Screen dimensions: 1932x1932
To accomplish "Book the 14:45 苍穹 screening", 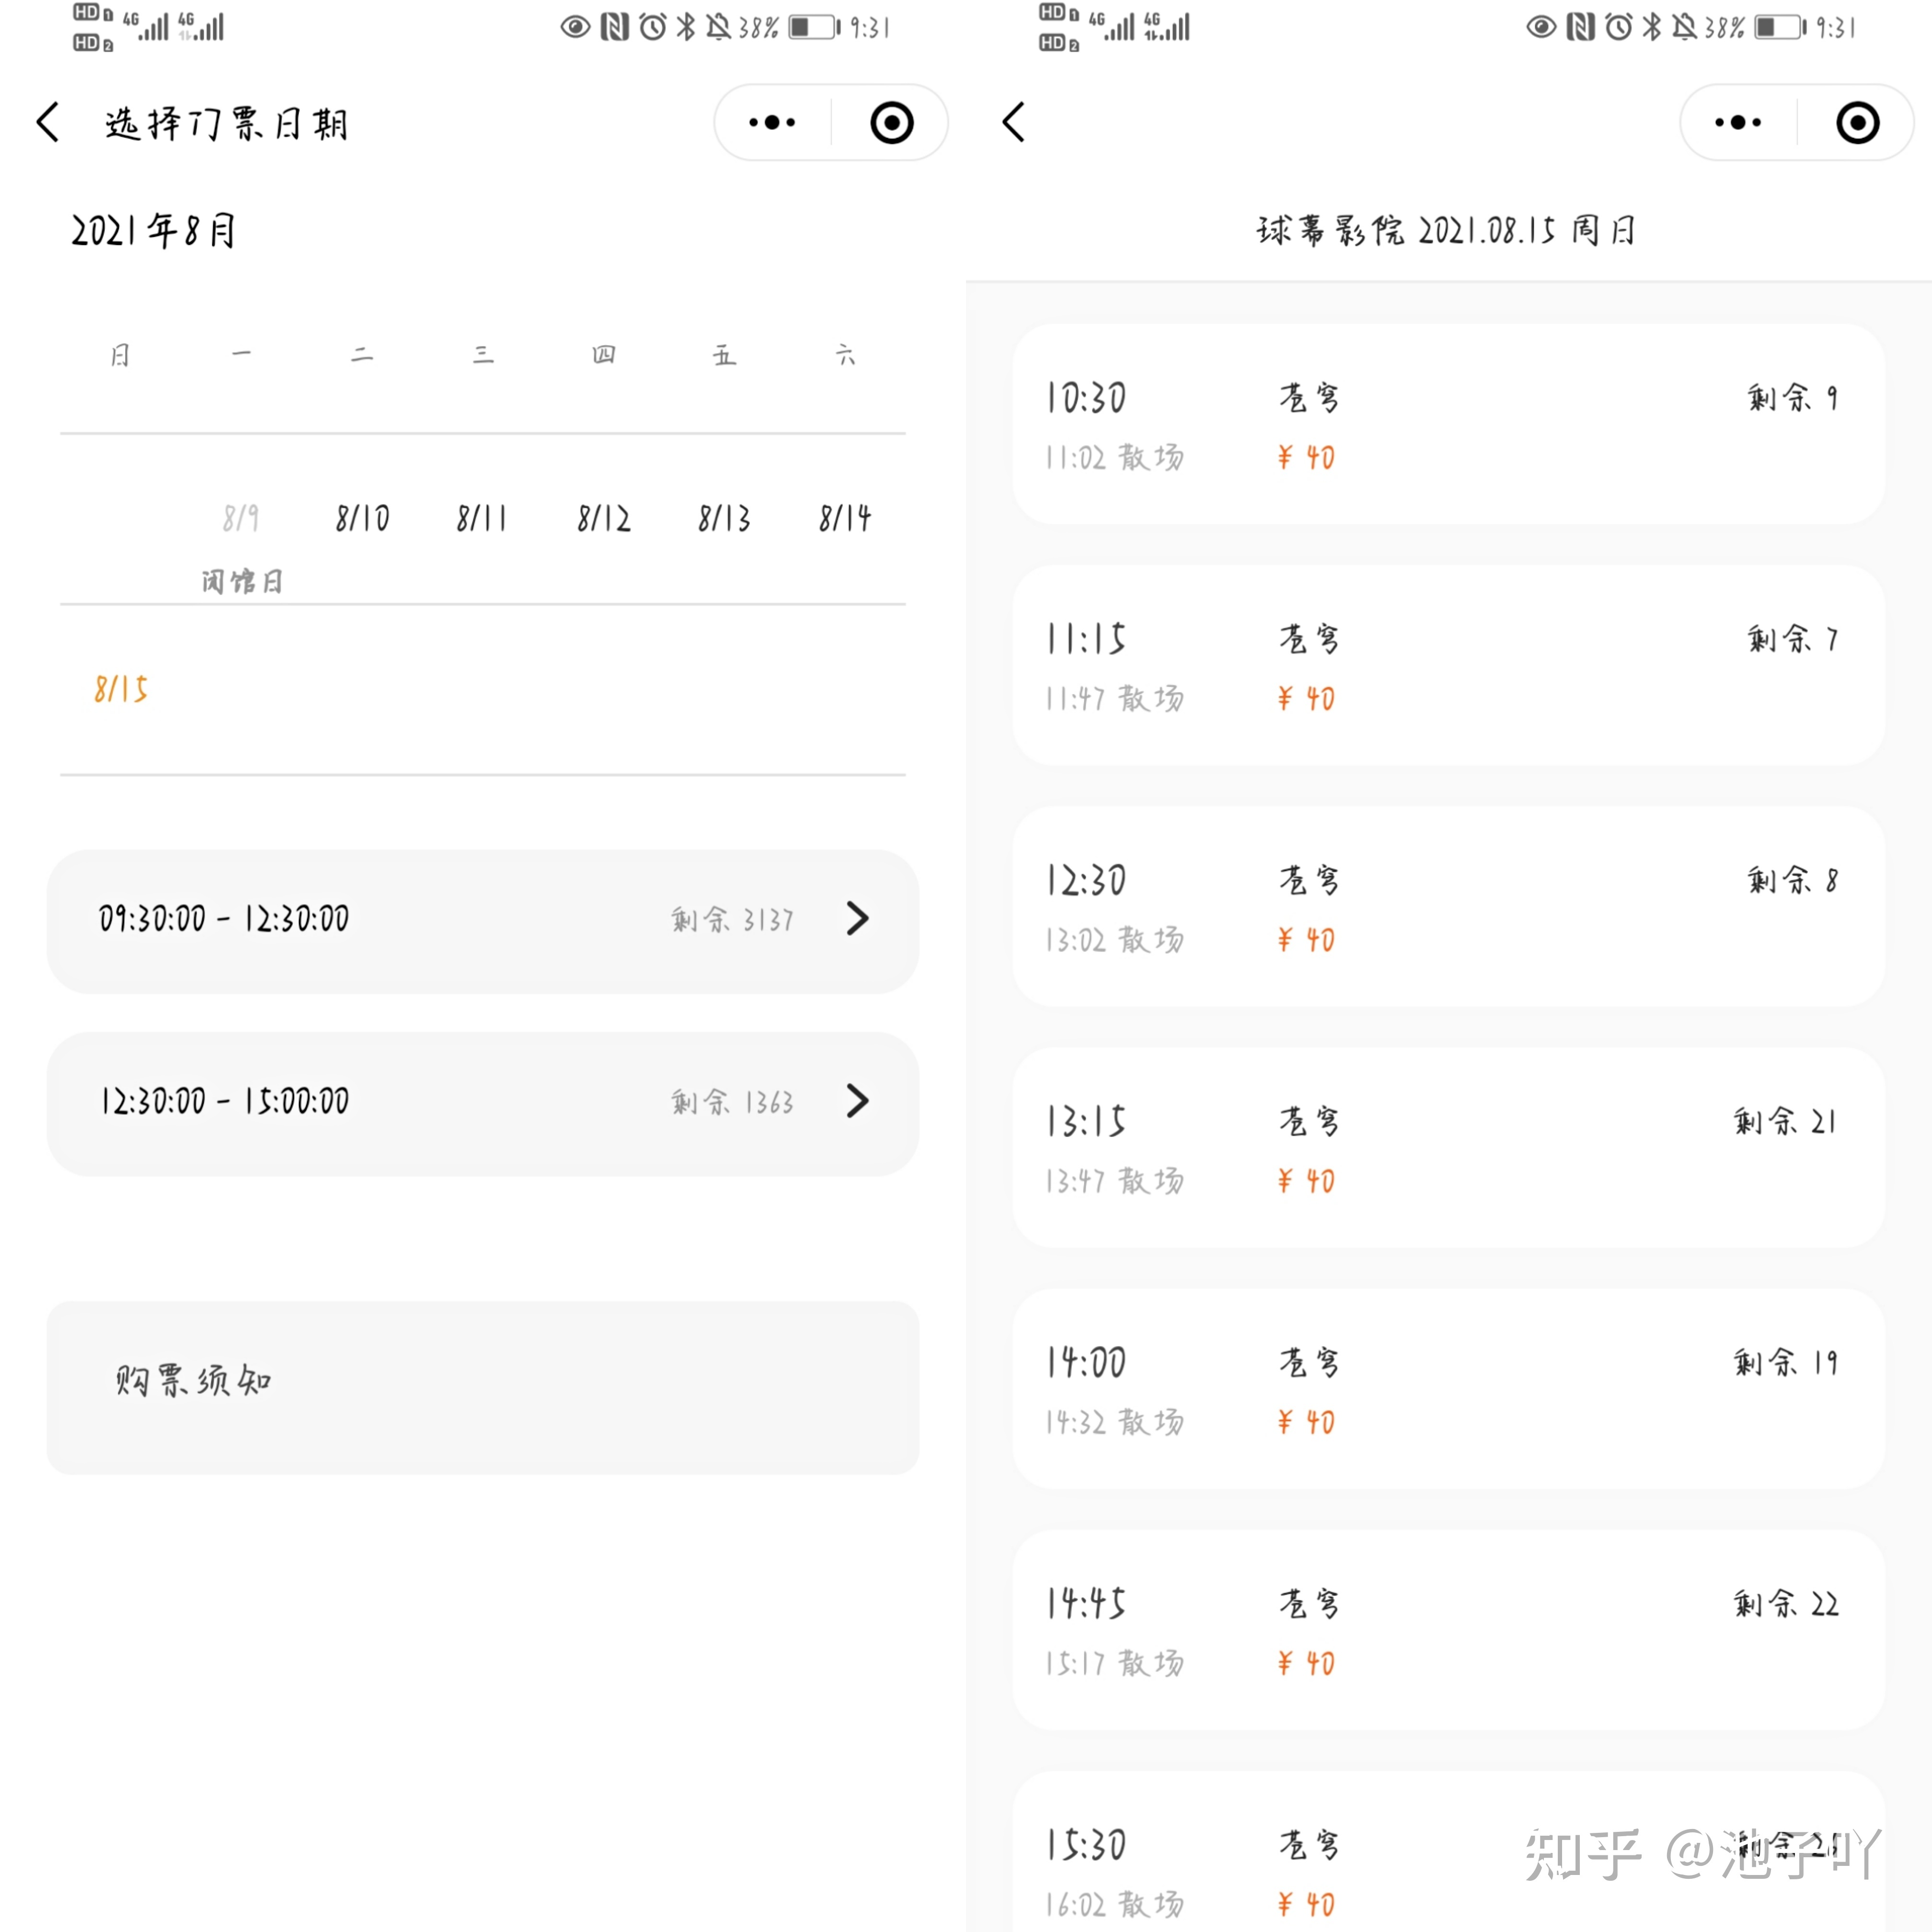I will [x=1448, y=1630].
